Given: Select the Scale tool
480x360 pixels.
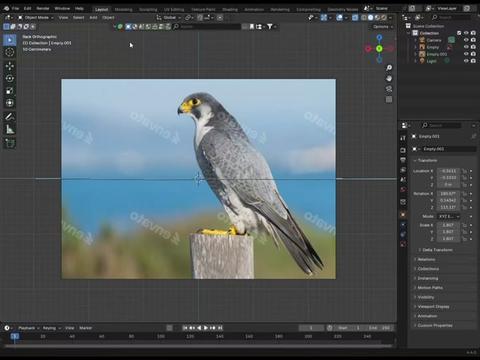Looking at the screenshot, I should (10, 91).
